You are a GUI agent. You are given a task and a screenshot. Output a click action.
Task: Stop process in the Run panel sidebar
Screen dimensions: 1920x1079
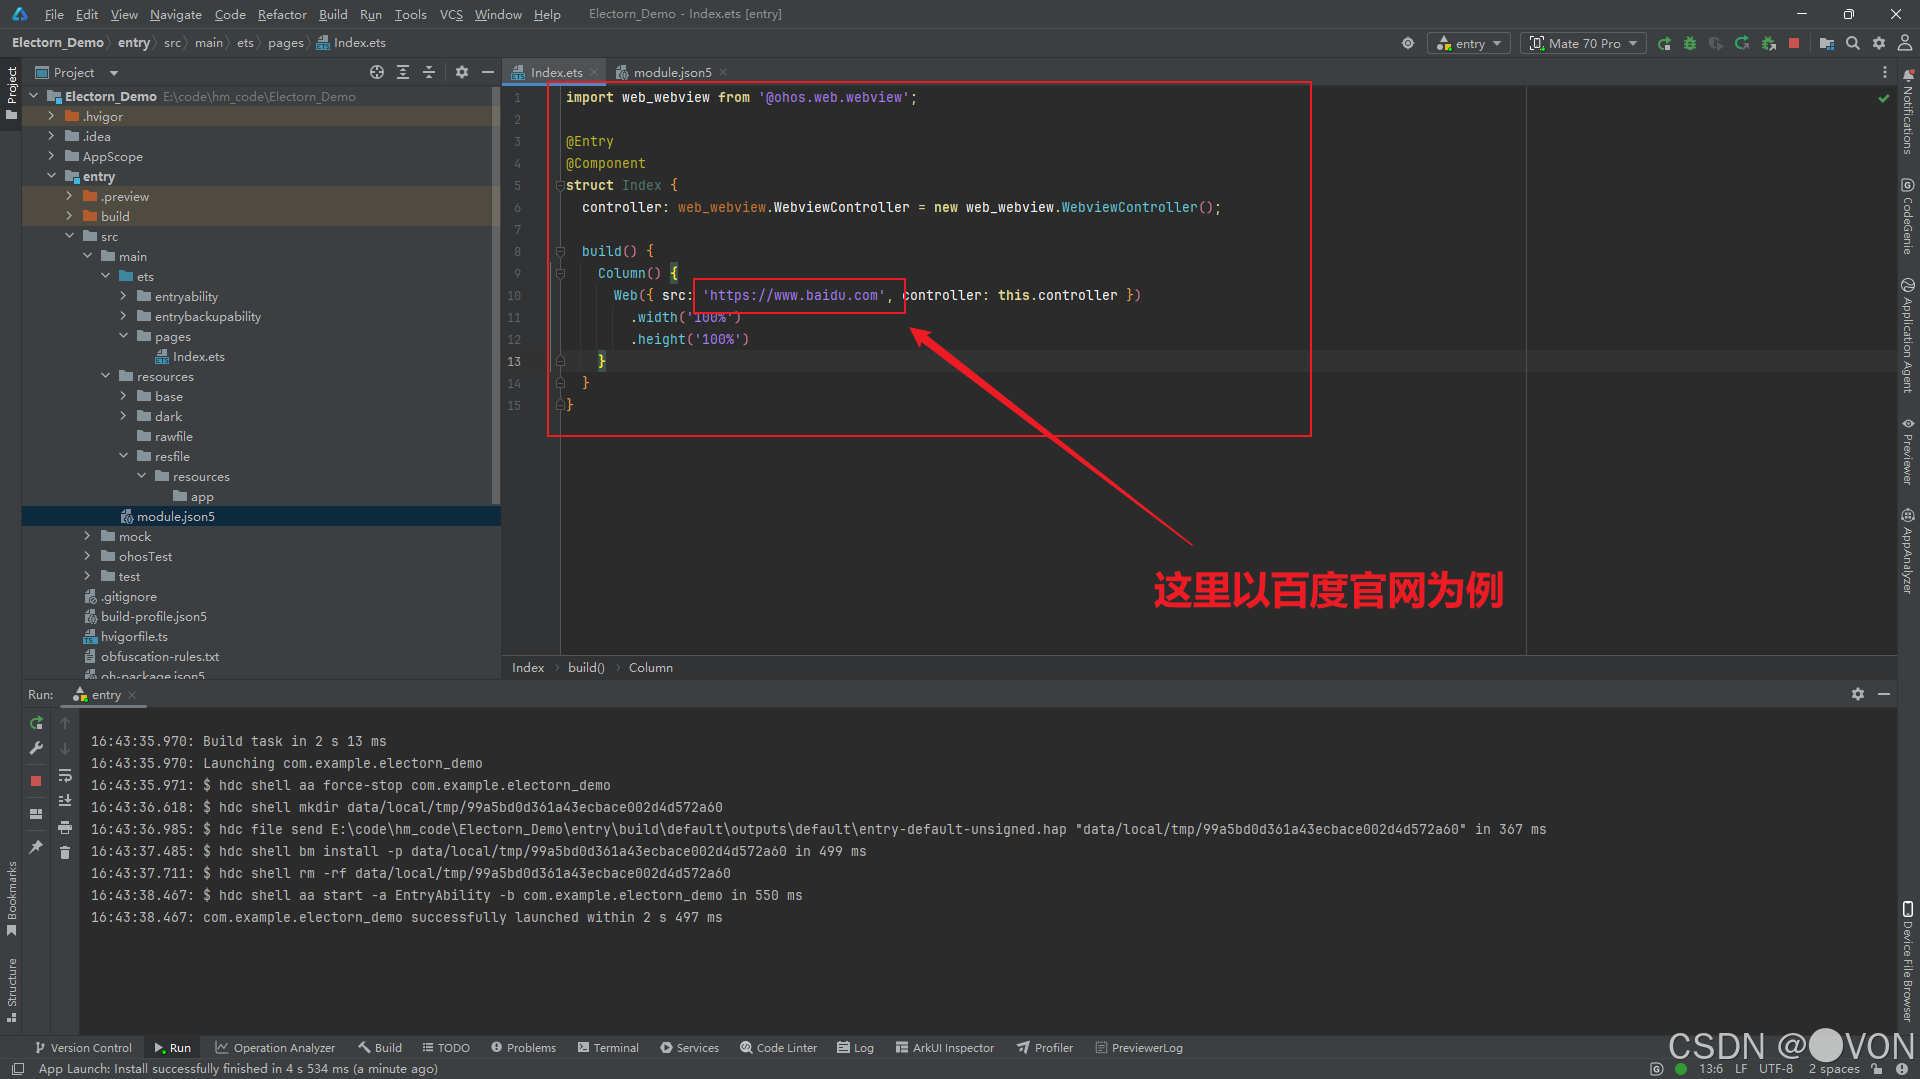click(x=36, y=780)
